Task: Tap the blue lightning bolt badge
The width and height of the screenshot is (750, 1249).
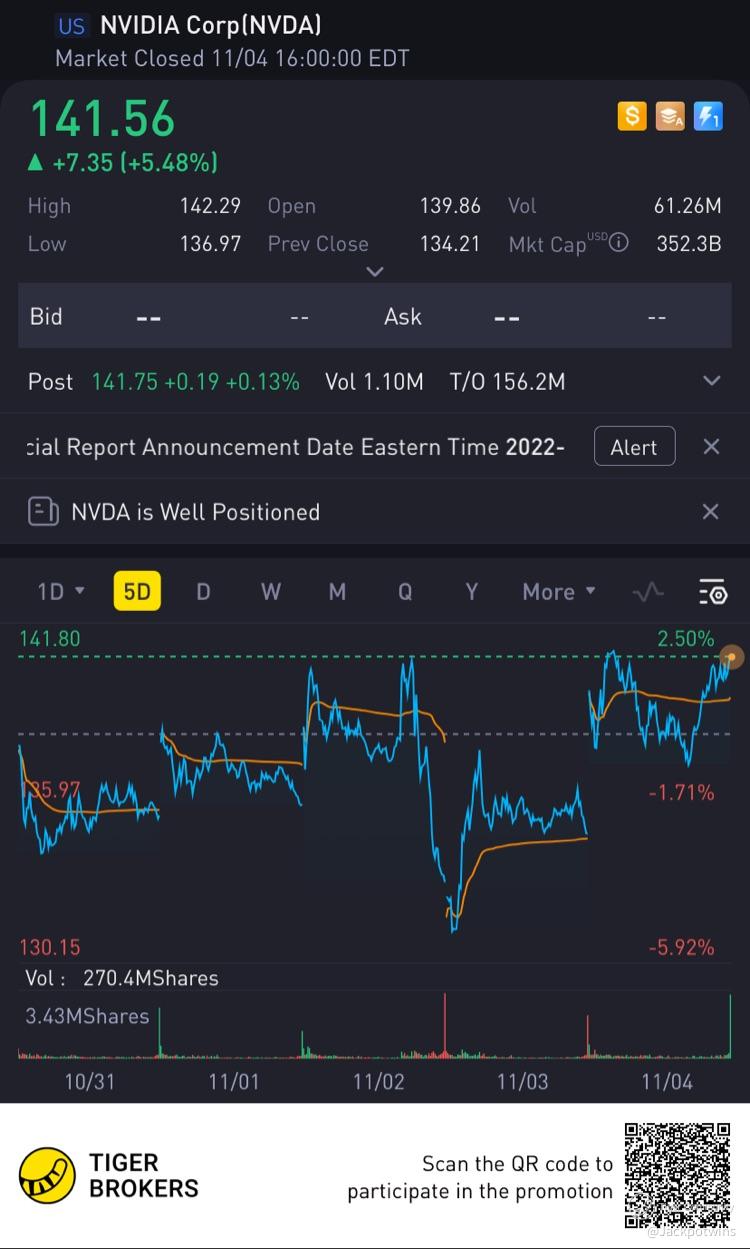Action: tap(707, 117)
